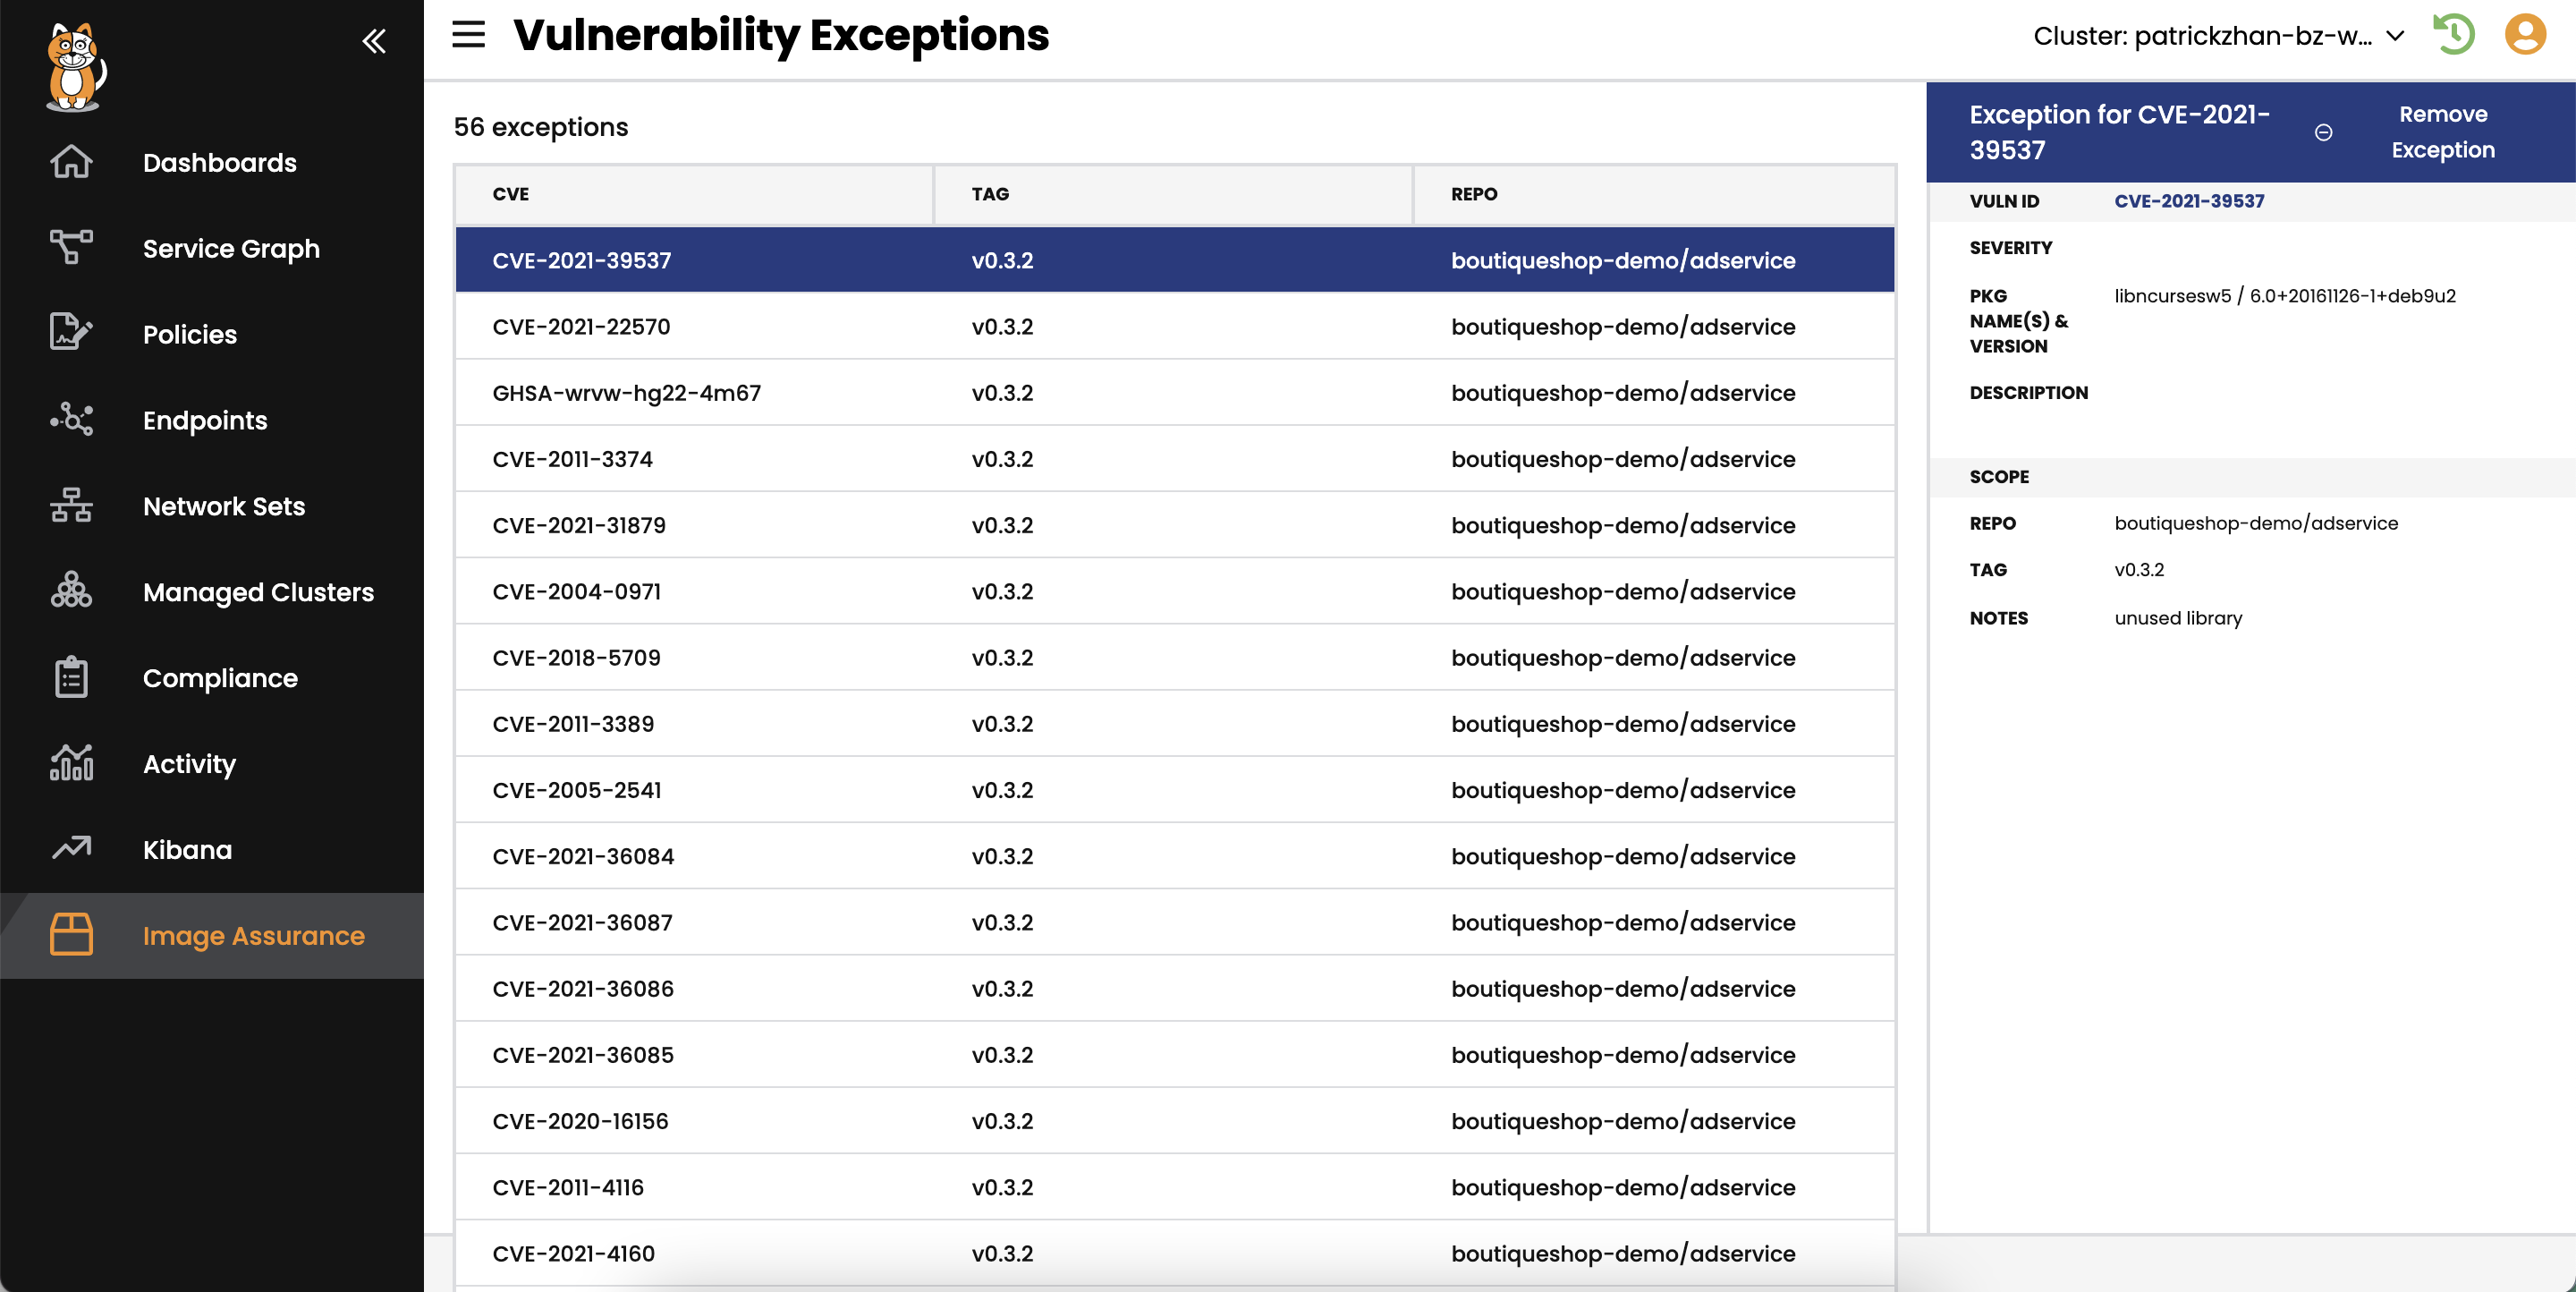Select CVE-2011-4116 row
Screen dimensions: 2576x1292
pyautogui.click(x=1174, y=1187)
